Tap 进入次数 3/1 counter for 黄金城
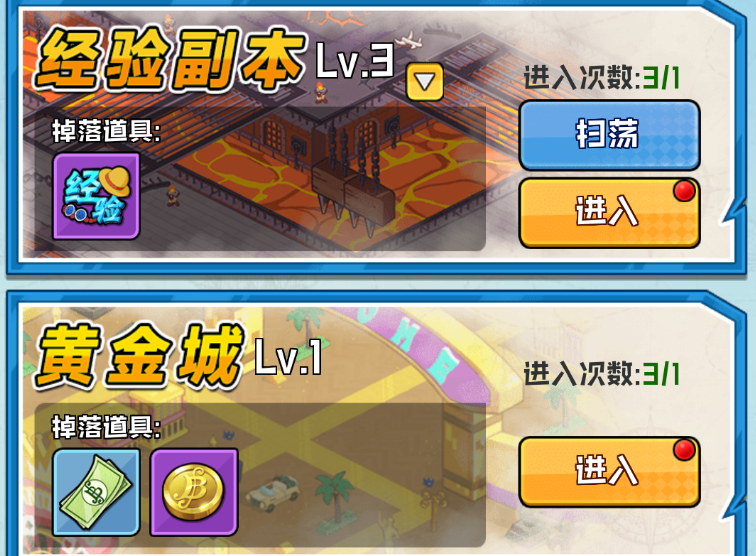Image resolution: width=756 pixels, height=556 pixels. pos(602,374)
